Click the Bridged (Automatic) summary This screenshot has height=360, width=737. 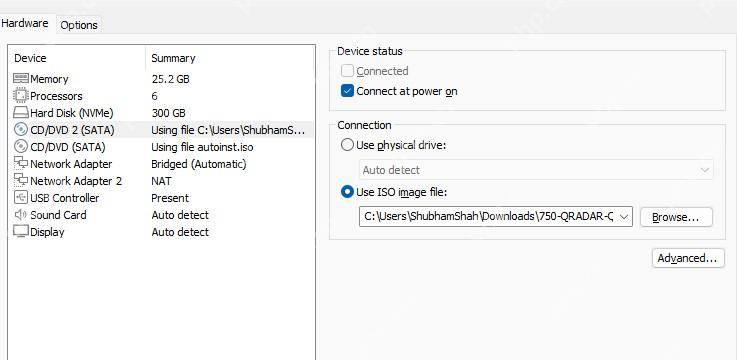199,164
